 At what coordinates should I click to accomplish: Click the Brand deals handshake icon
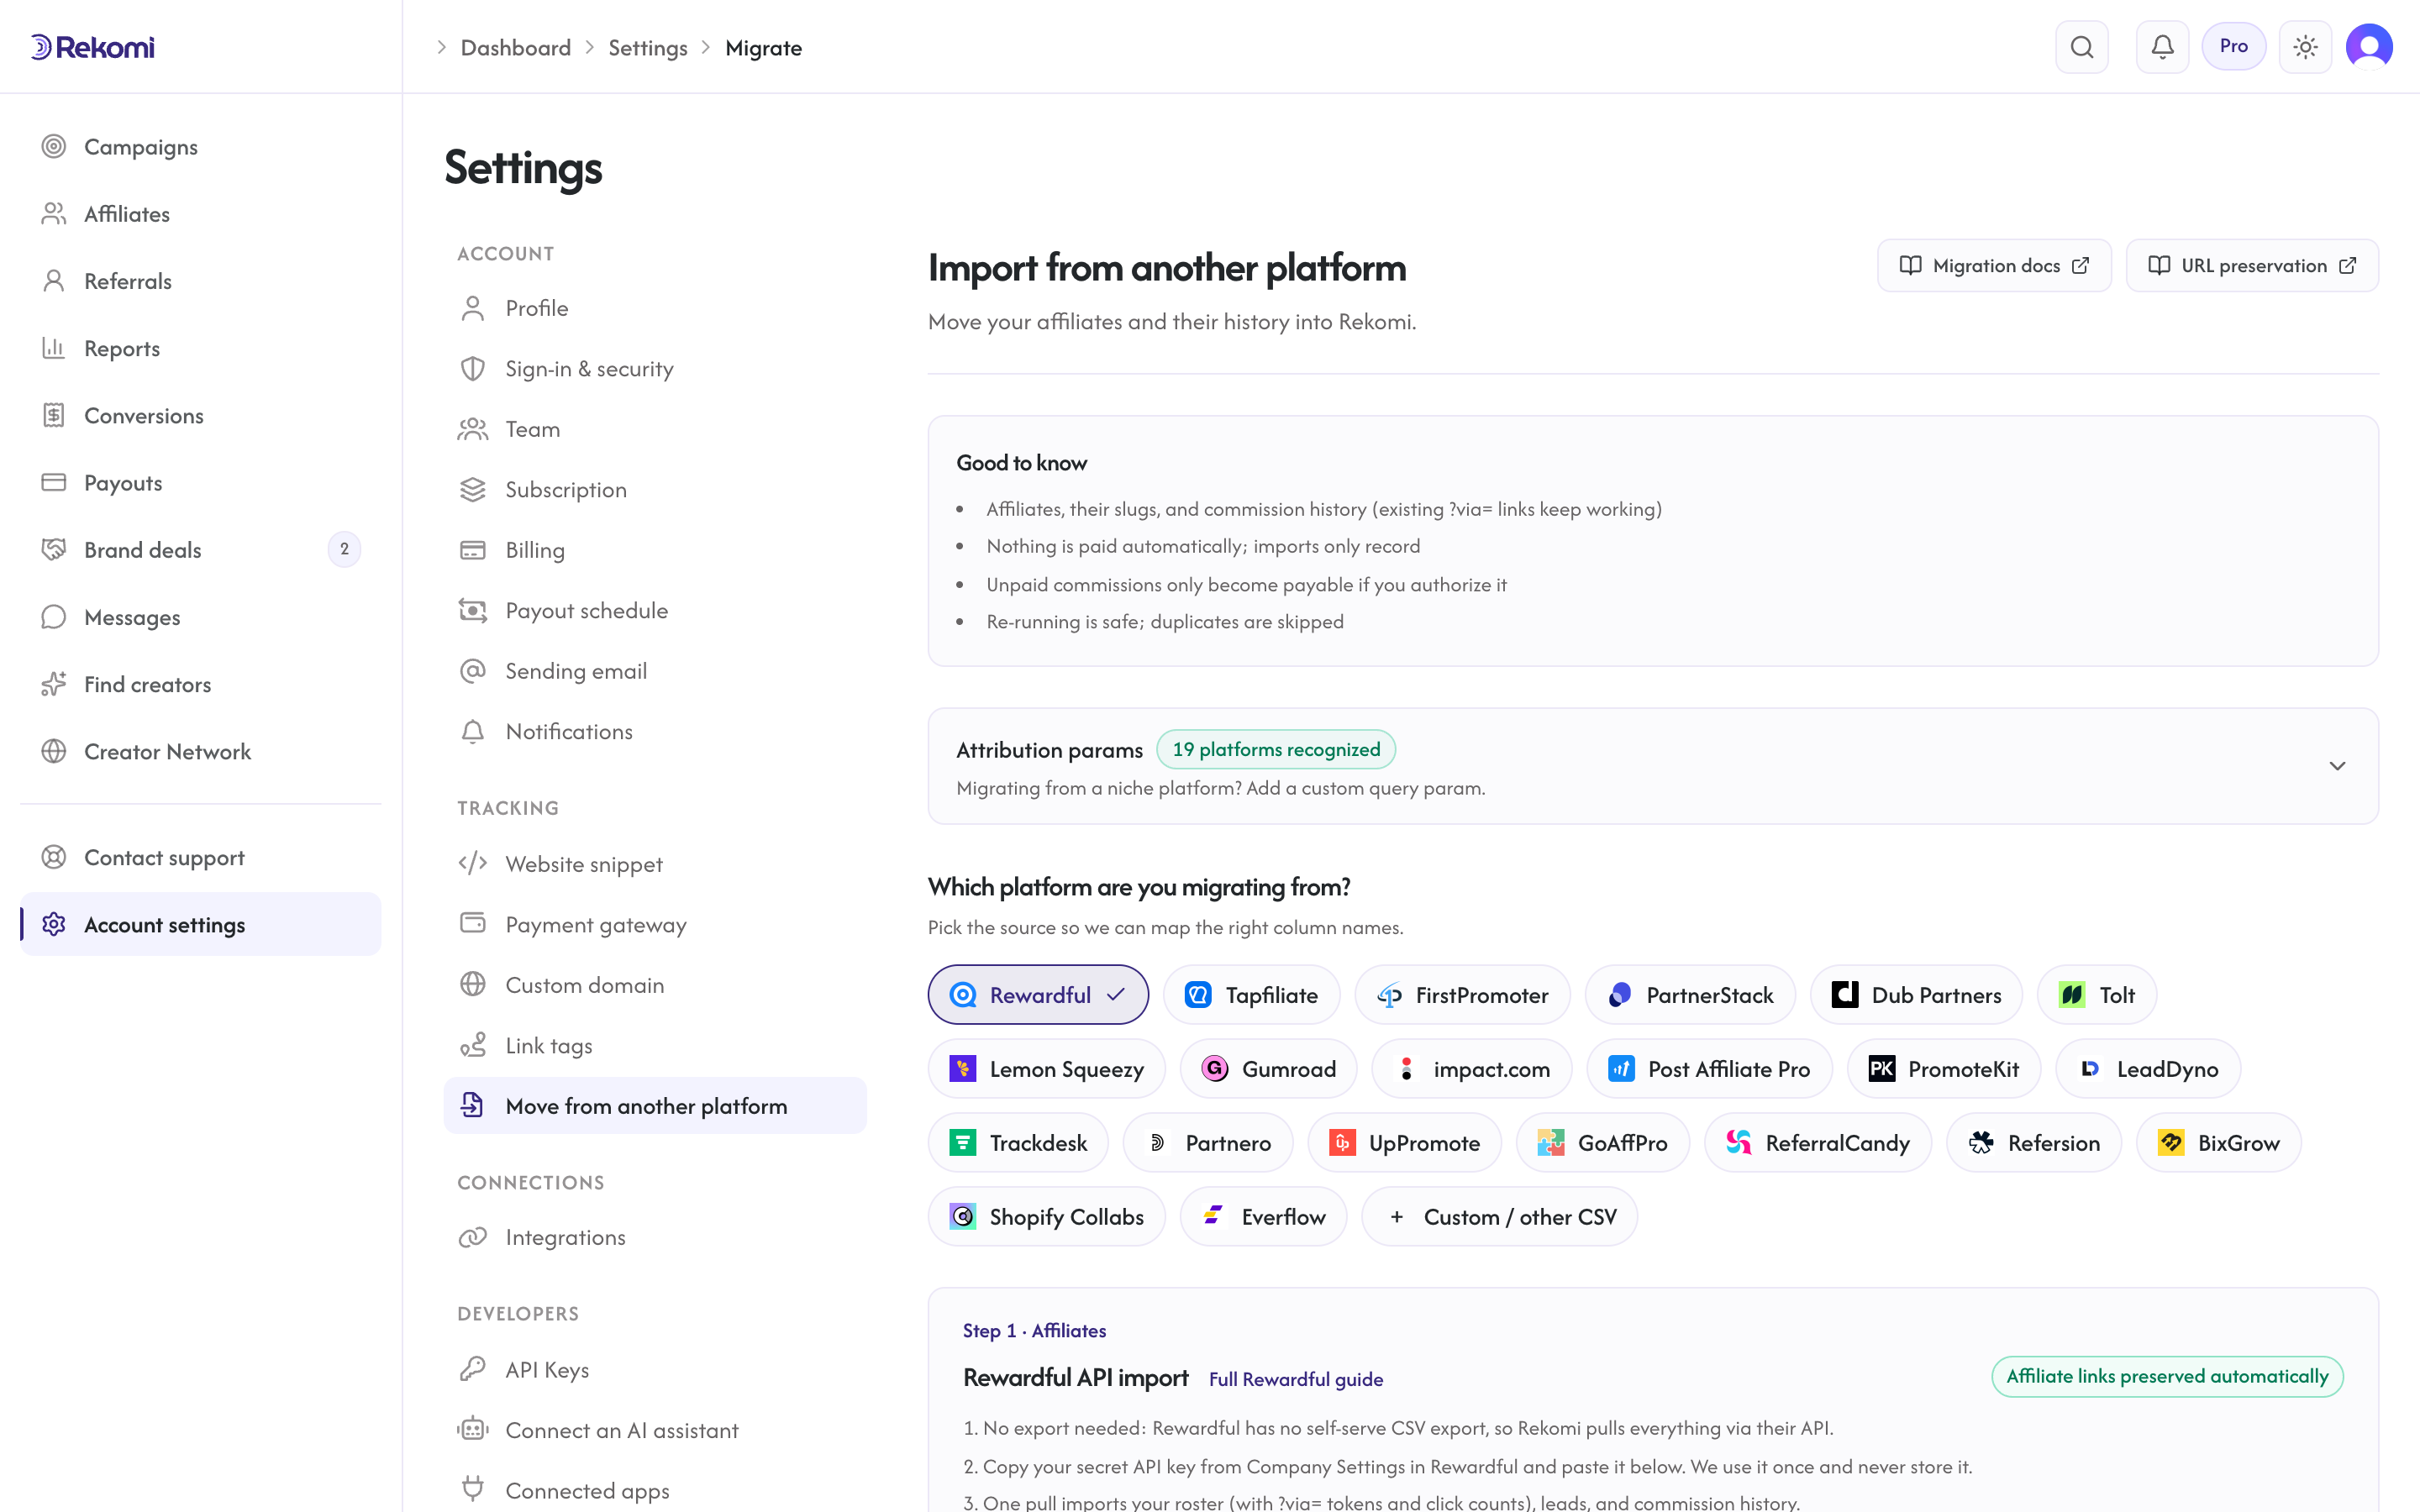tap(54, 549)
